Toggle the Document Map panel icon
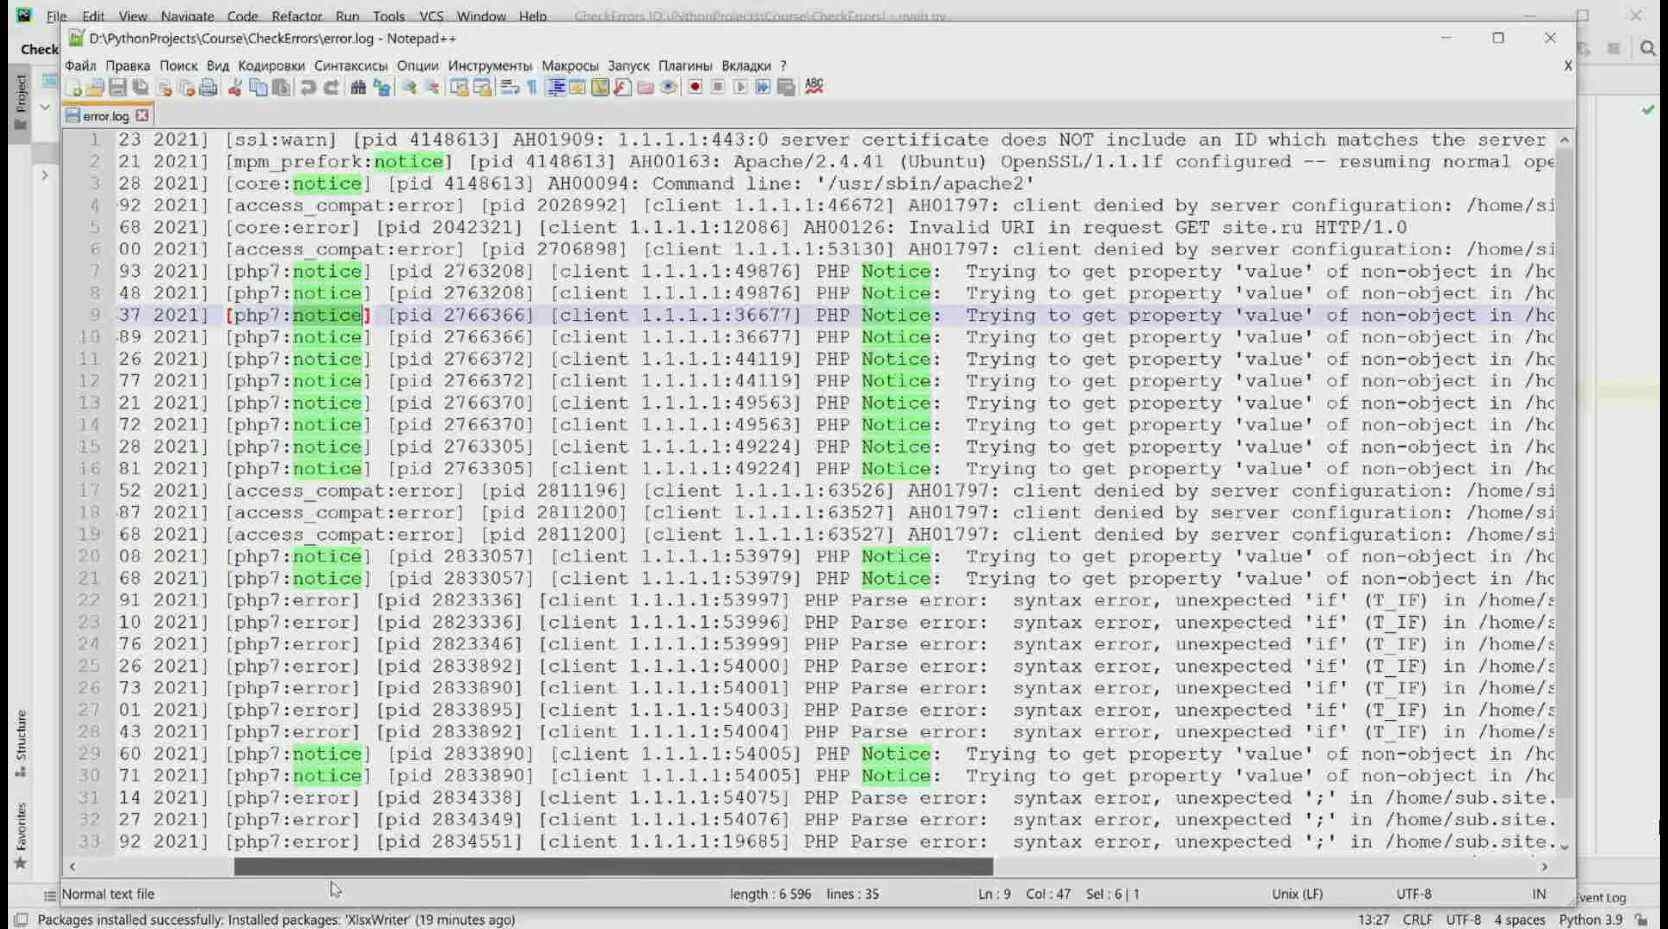 600,87
